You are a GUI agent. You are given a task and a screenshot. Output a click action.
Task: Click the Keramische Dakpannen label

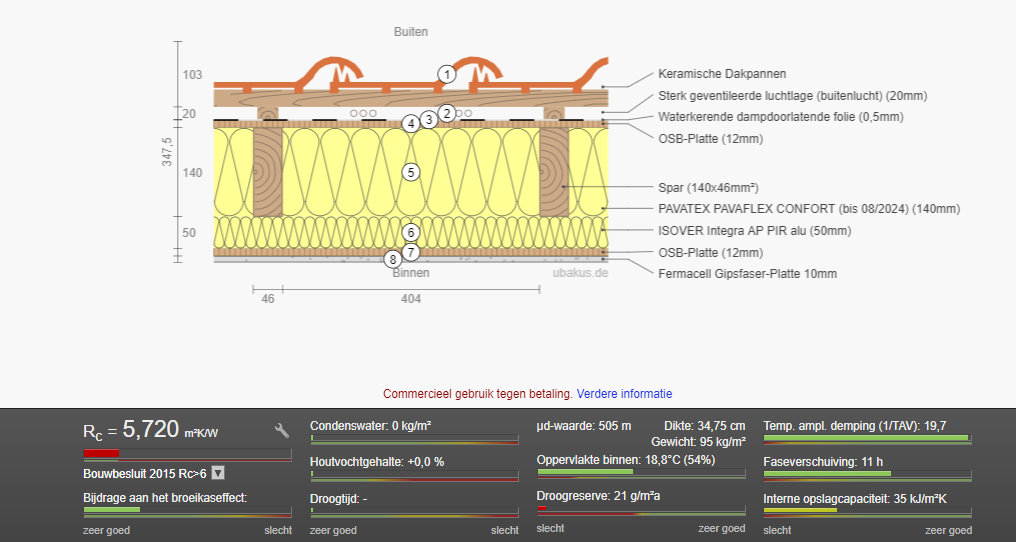pos(722,74)
